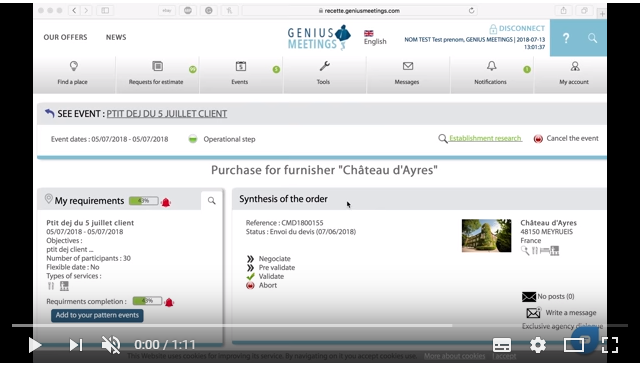The image size is (644, 370).
Task: Click the My requirements magnifier icon
Action: [x=212, y=201]
